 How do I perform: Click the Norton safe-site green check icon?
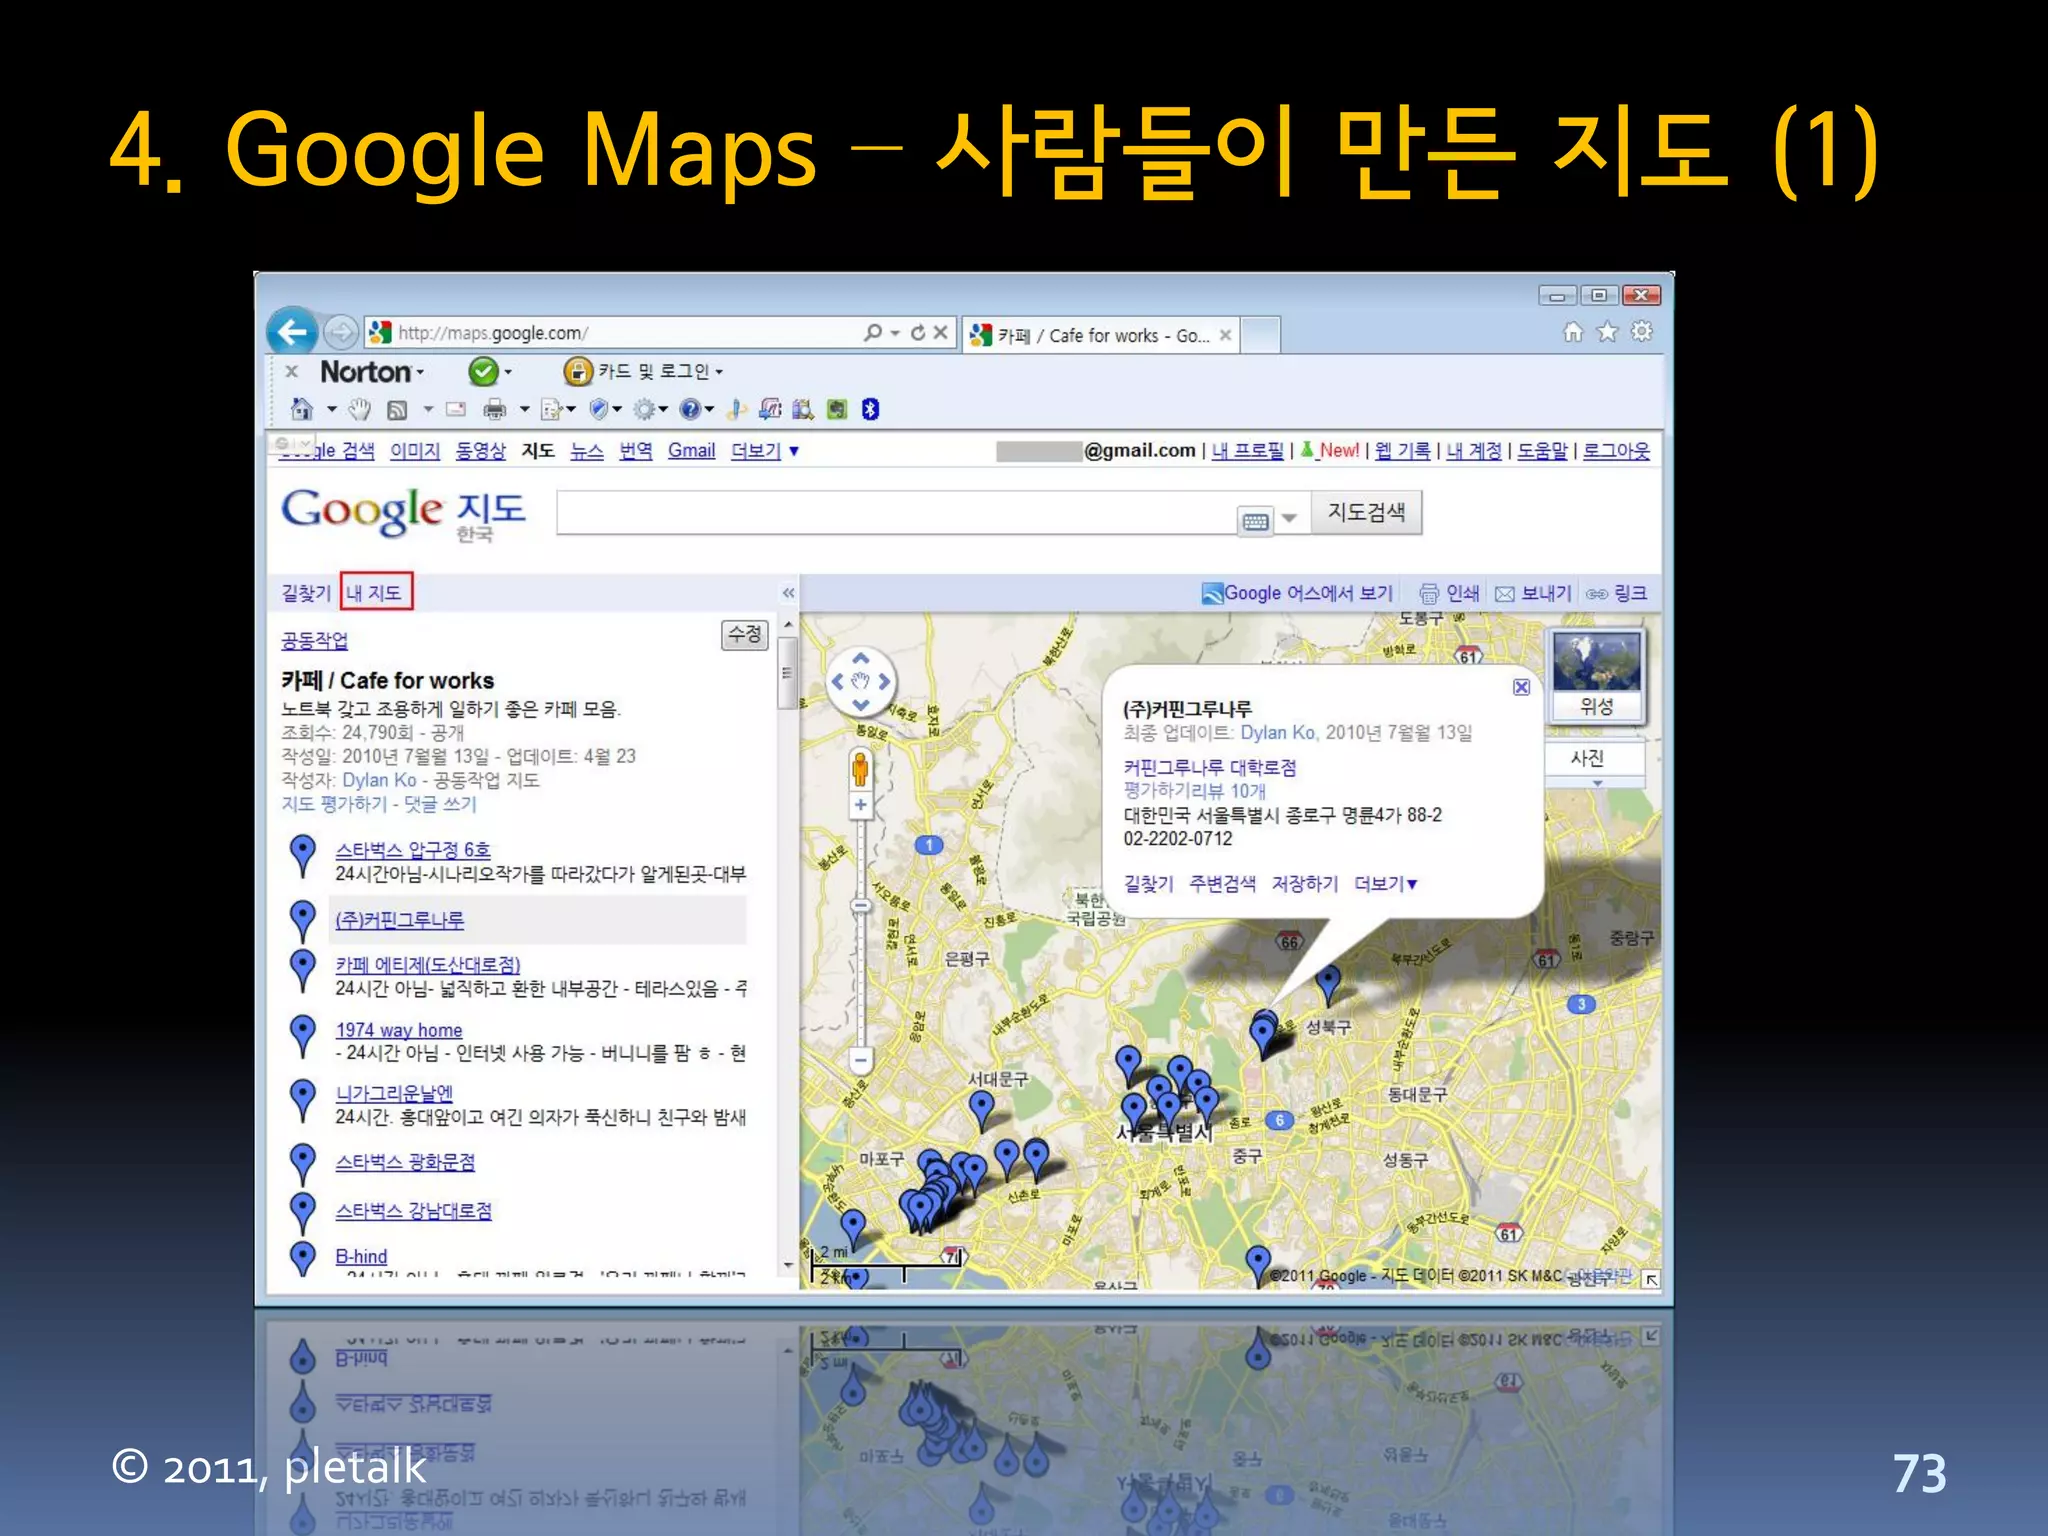(483, 372)
